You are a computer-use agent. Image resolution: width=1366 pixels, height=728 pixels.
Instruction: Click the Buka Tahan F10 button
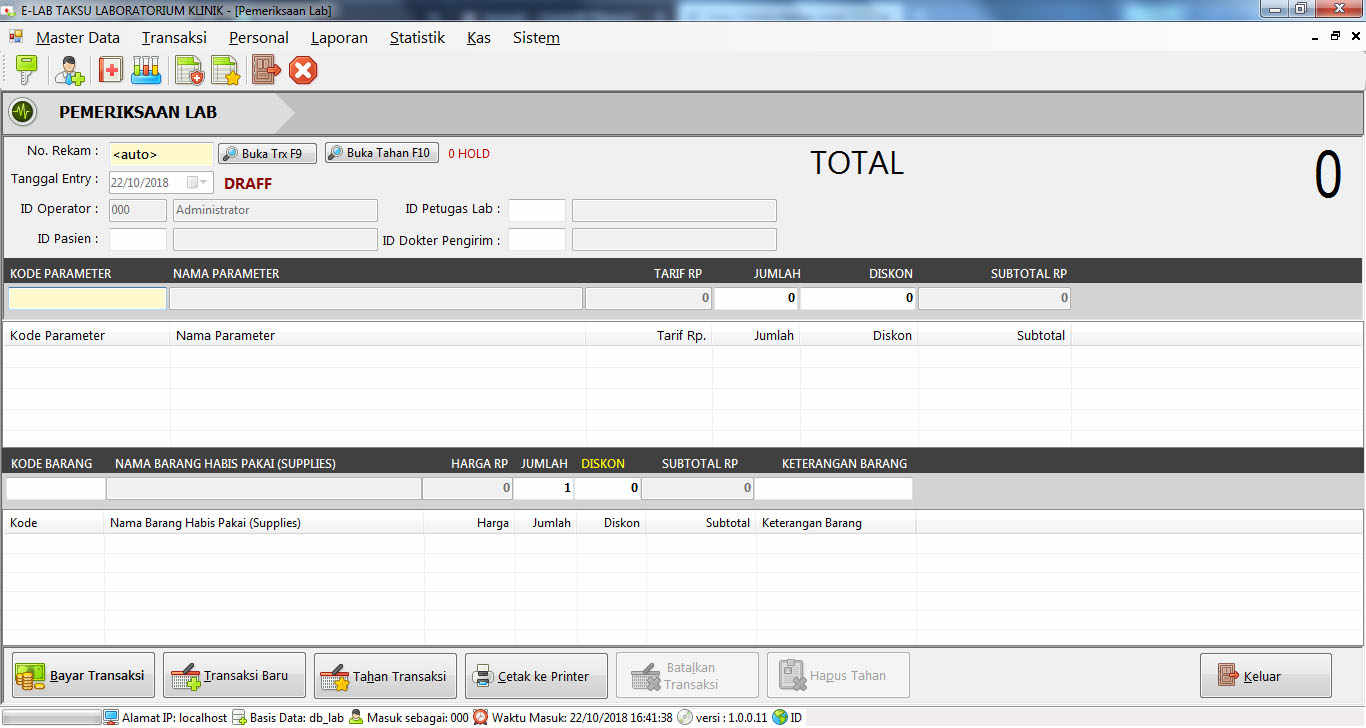[382, 153]
